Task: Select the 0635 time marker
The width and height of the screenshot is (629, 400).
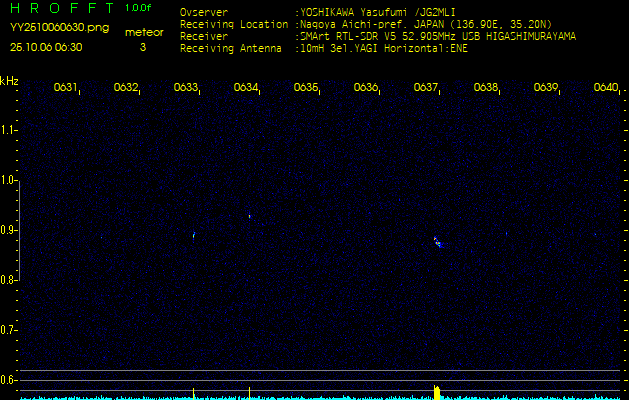Action: click(306, 88)
